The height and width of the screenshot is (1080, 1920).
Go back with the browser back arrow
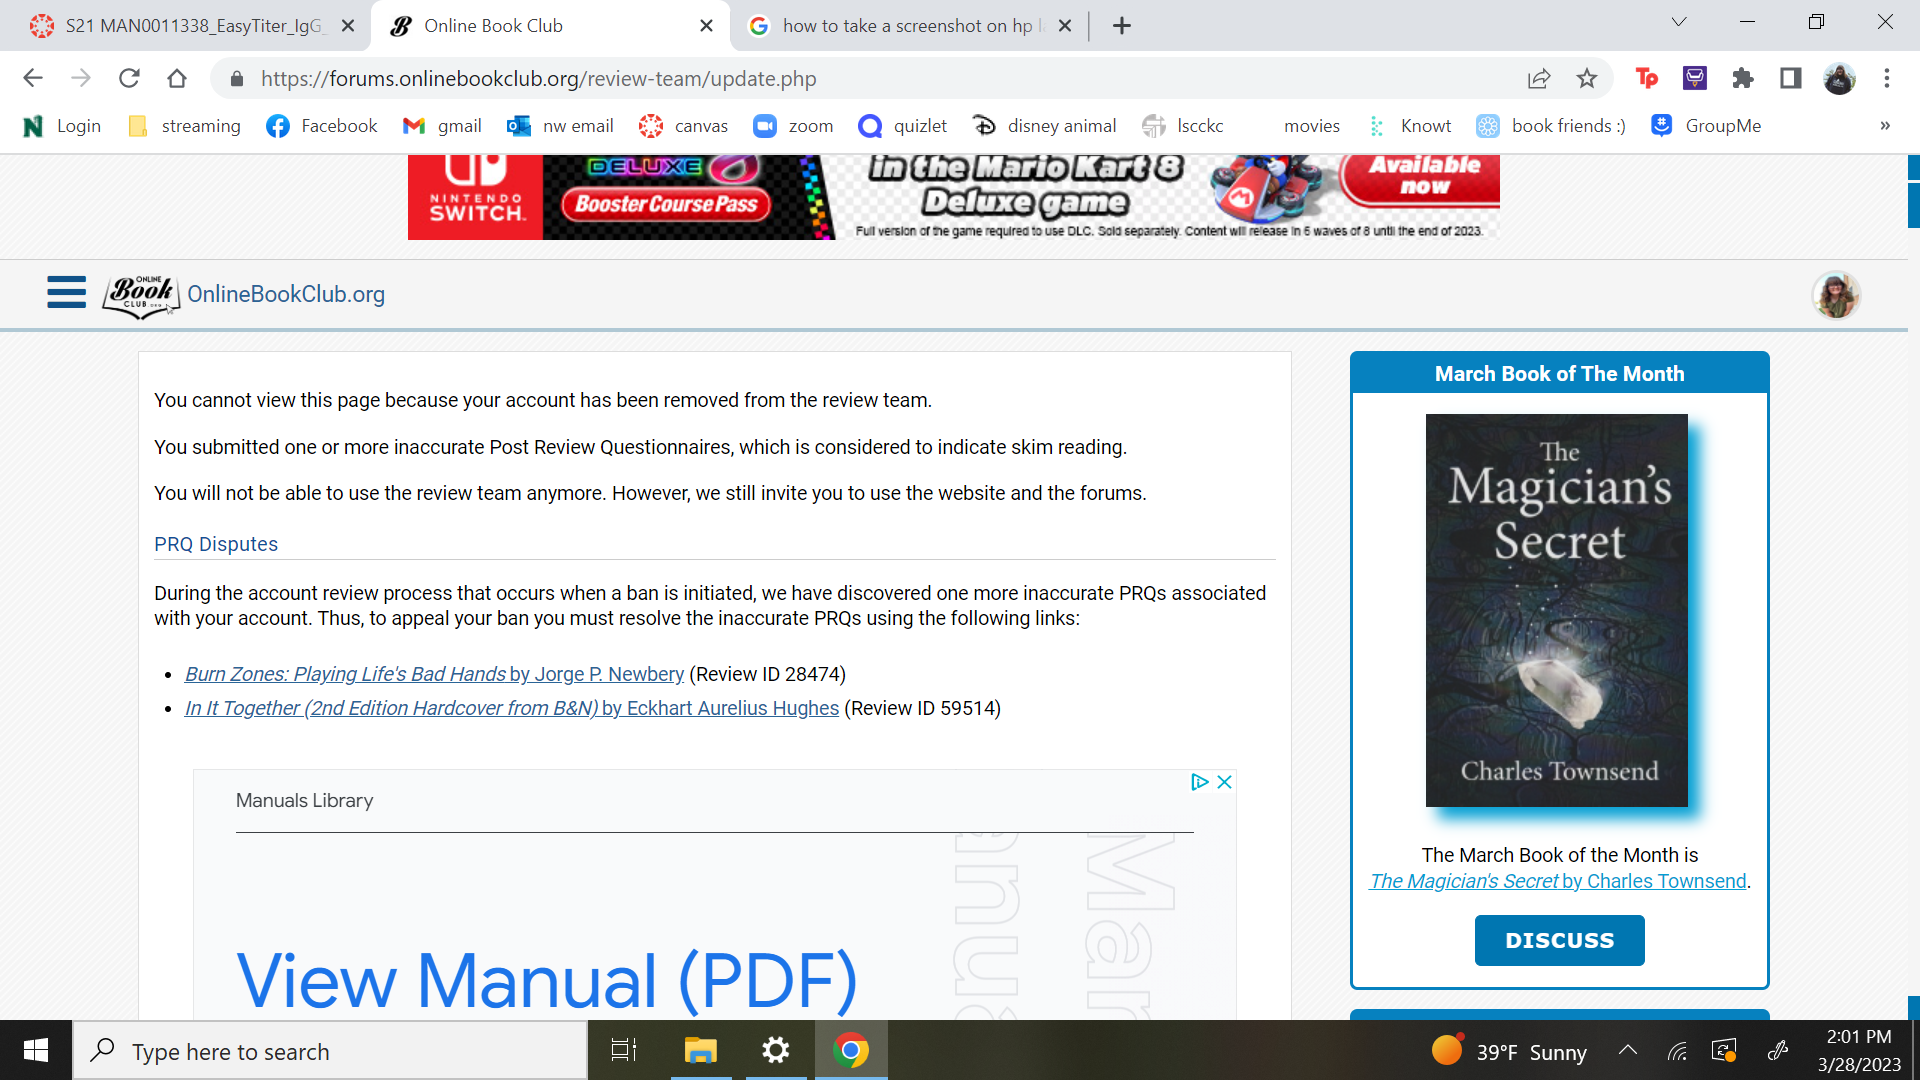pyautogui.click(x=32, y=78)
